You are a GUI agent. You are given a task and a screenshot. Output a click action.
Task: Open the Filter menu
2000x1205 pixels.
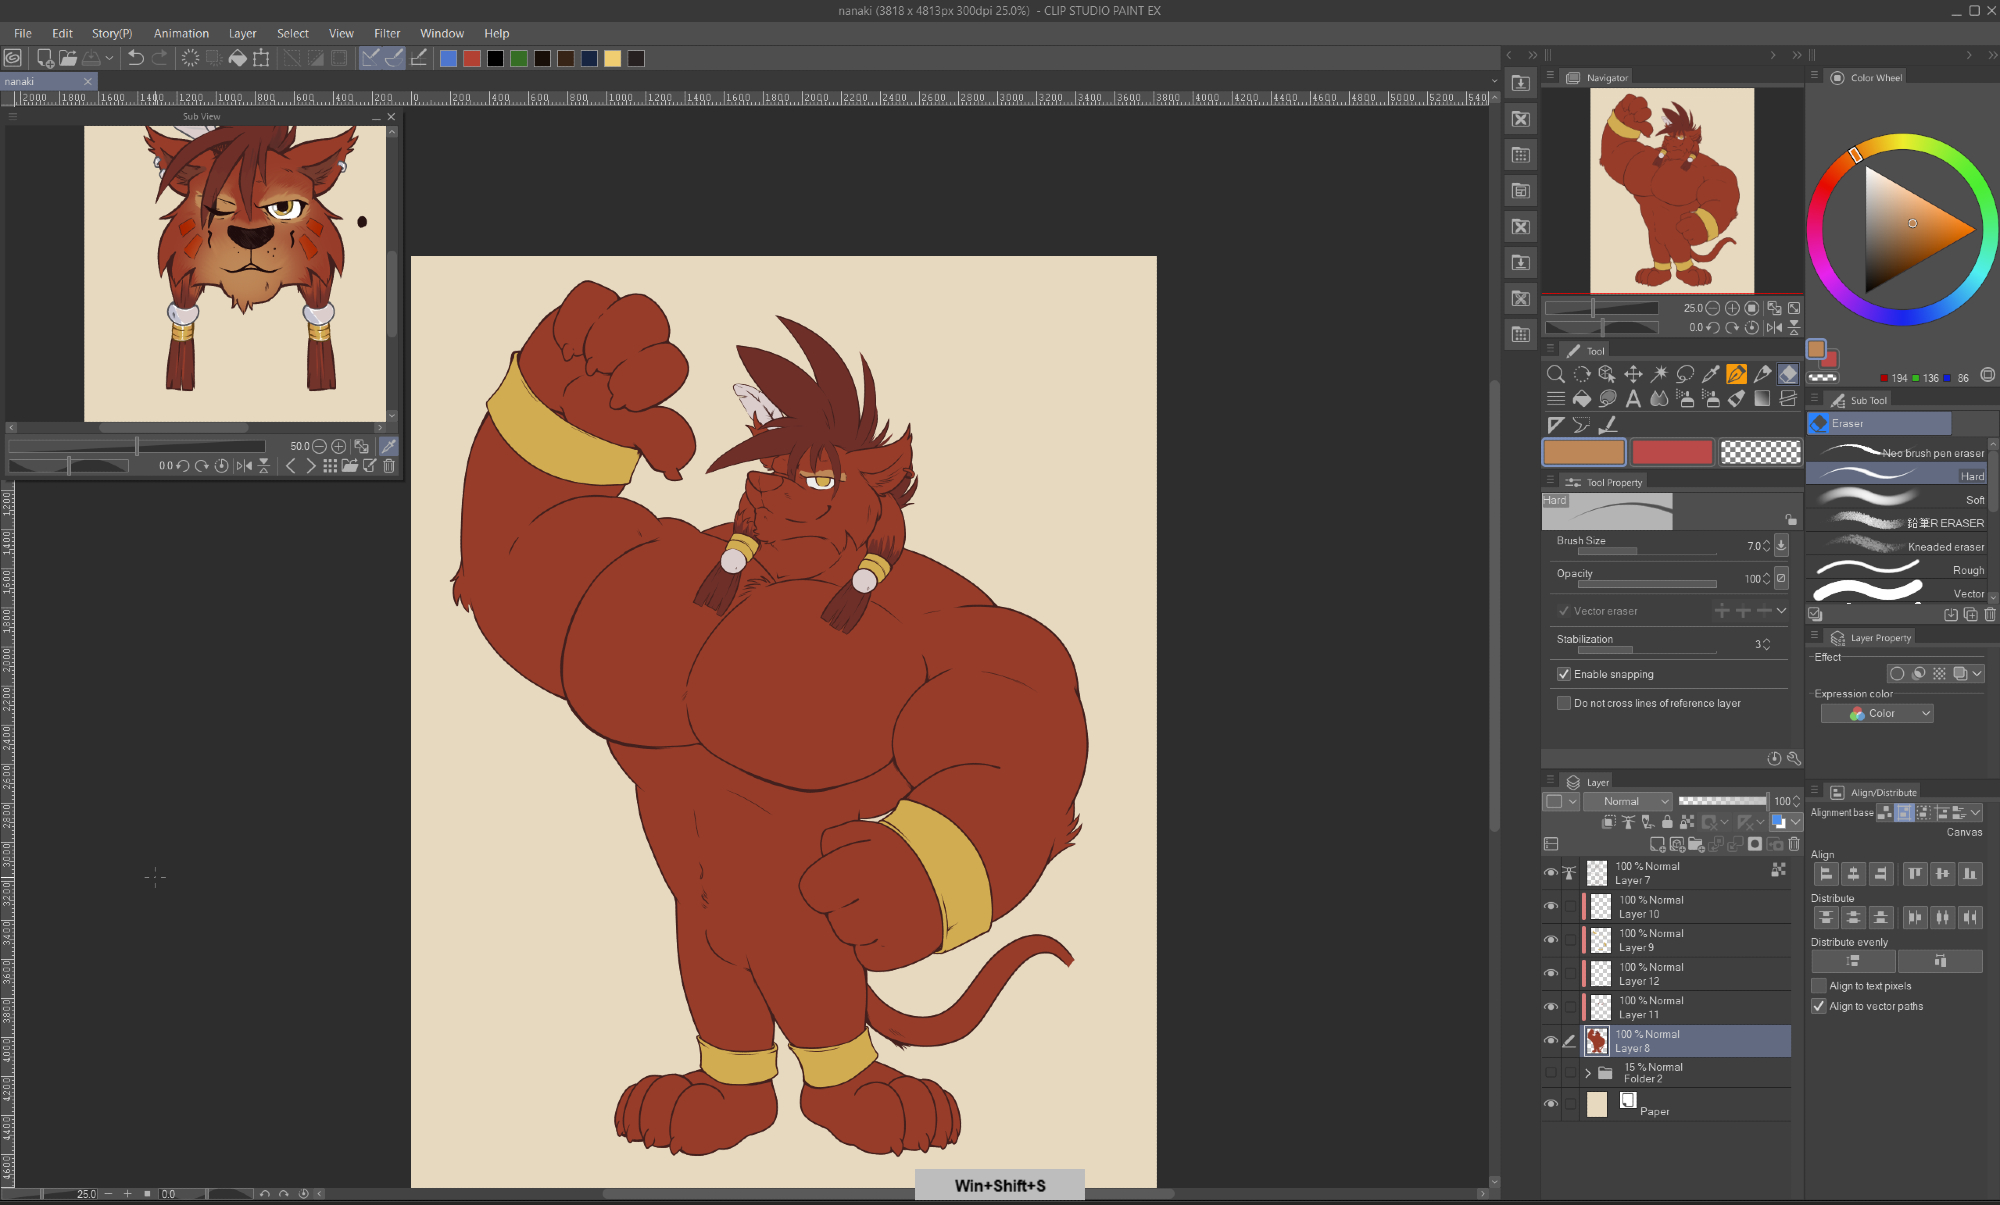pos(387,33)
